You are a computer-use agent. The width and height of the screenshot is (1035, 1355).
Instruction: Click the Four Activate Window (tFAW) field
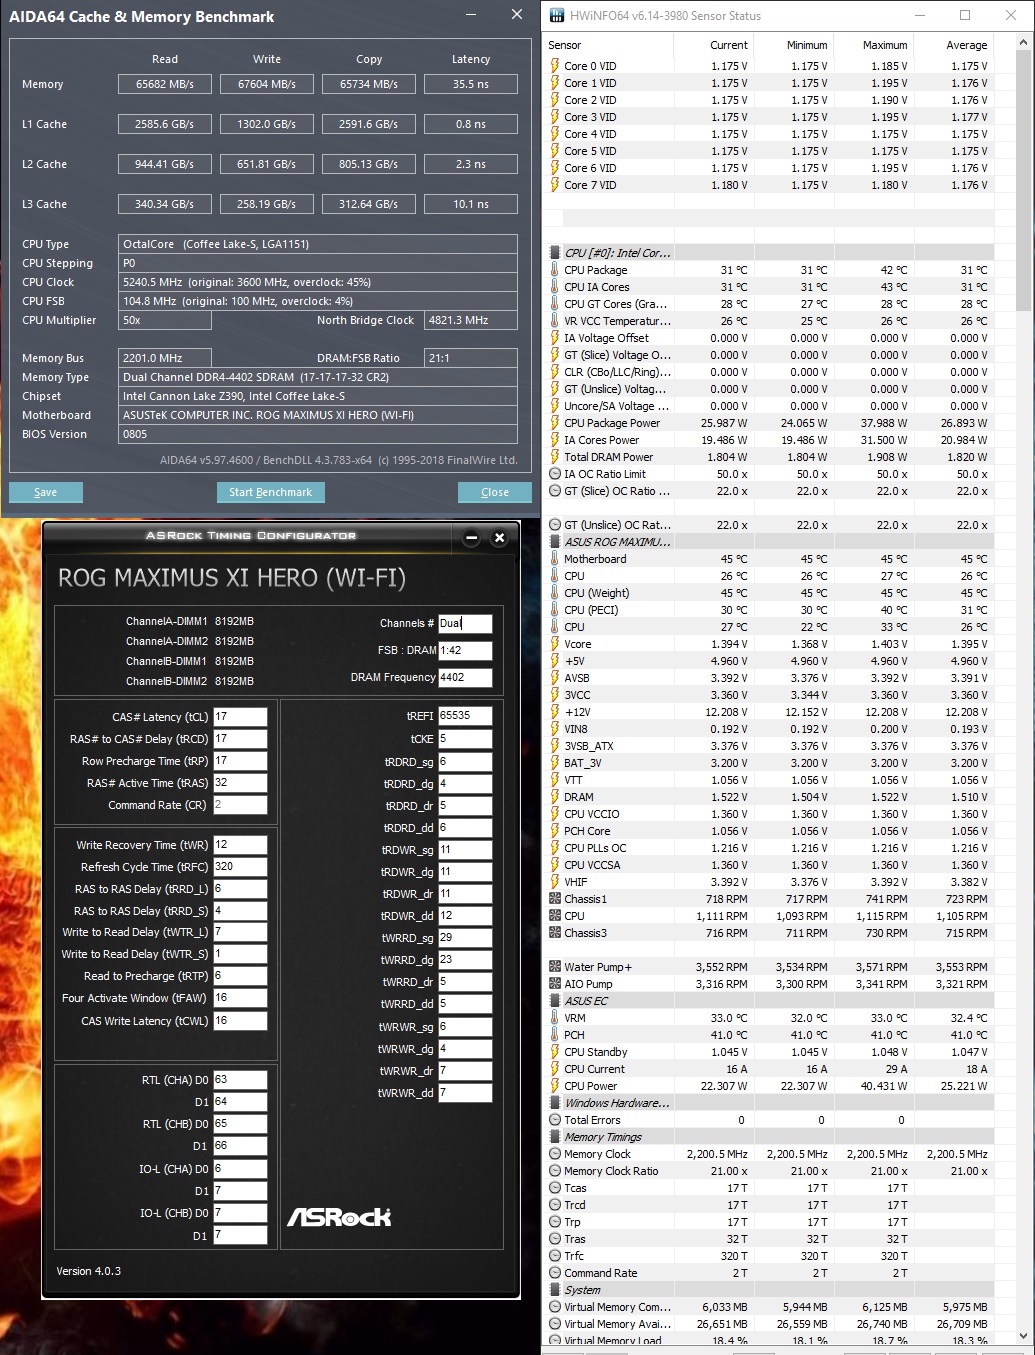tap(240, 998)
